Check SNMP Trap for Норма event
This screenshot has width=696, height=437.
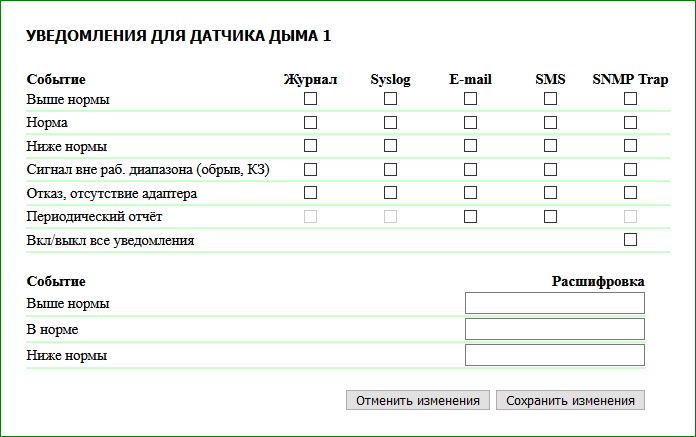coord(630,122)
